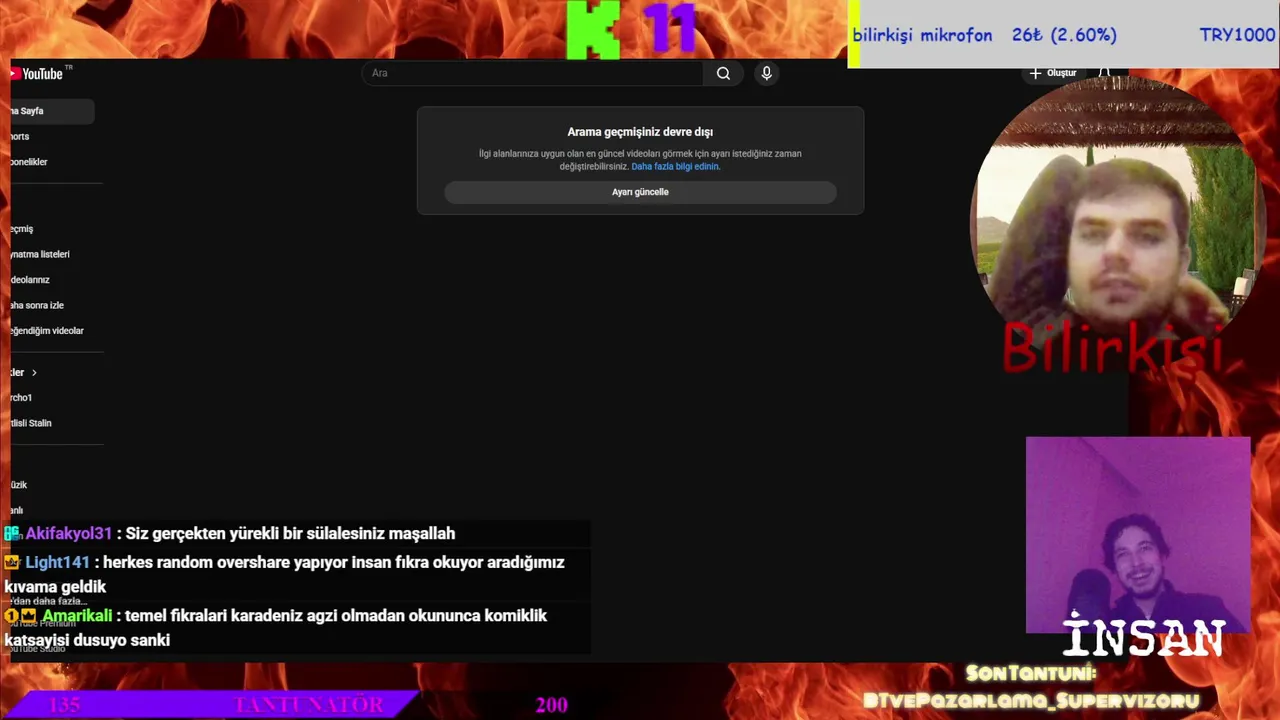Click the 135 progress value
The image size is (1280, 720).
pos(64,705)
